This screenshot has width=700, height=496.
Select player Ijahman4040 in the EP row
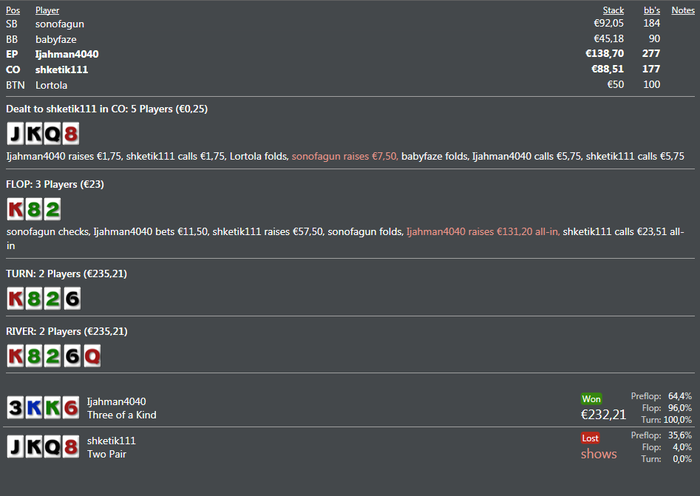67,54
